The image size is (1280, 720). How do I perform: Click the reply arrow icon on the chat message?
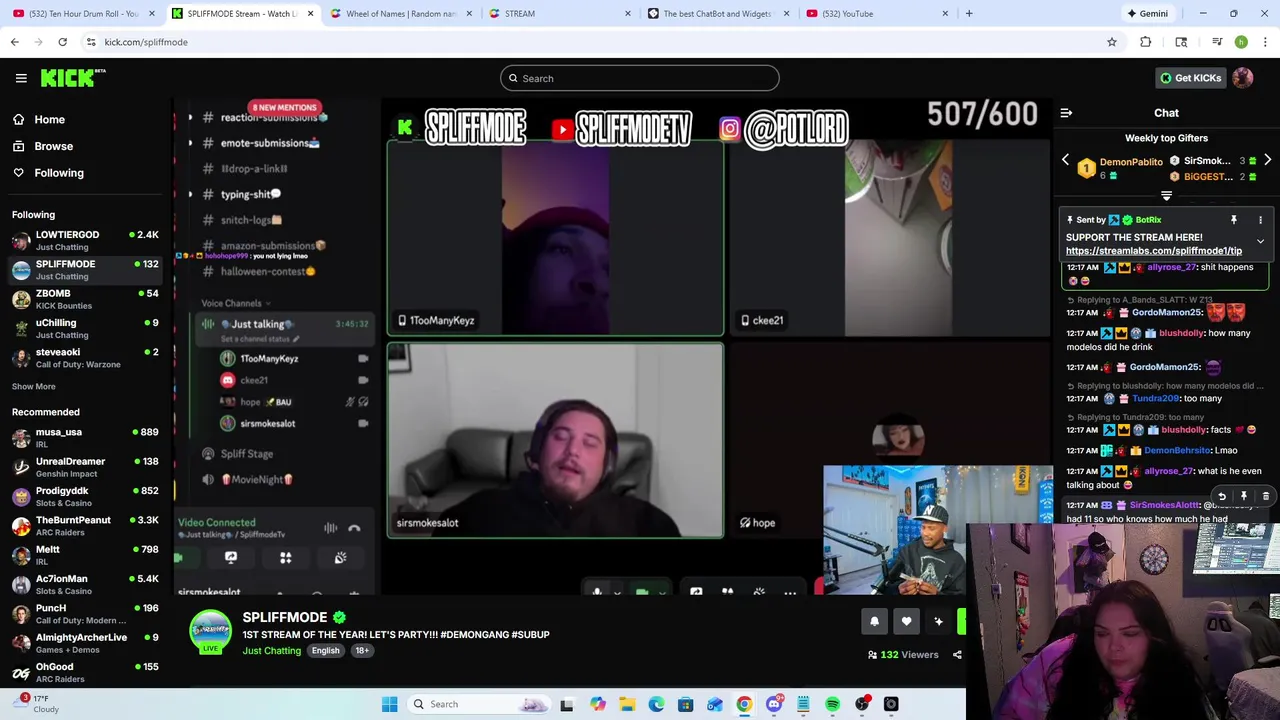(1221, 496)
